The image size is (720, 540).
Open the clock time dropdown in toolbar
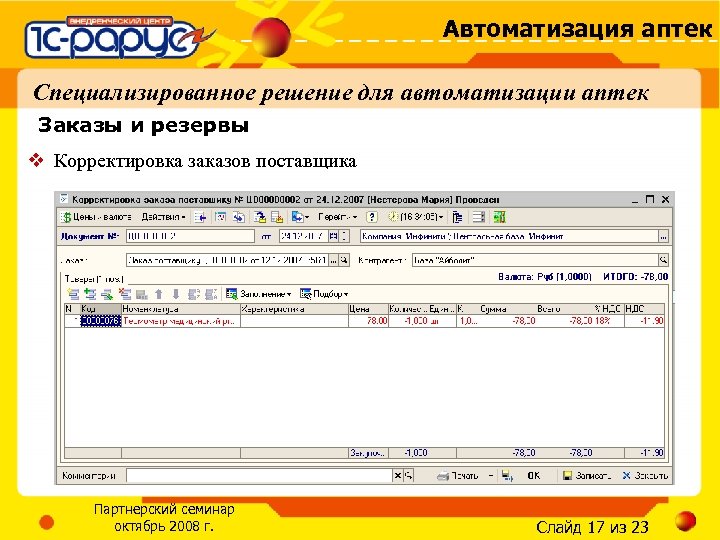click(x=416, y=217)
